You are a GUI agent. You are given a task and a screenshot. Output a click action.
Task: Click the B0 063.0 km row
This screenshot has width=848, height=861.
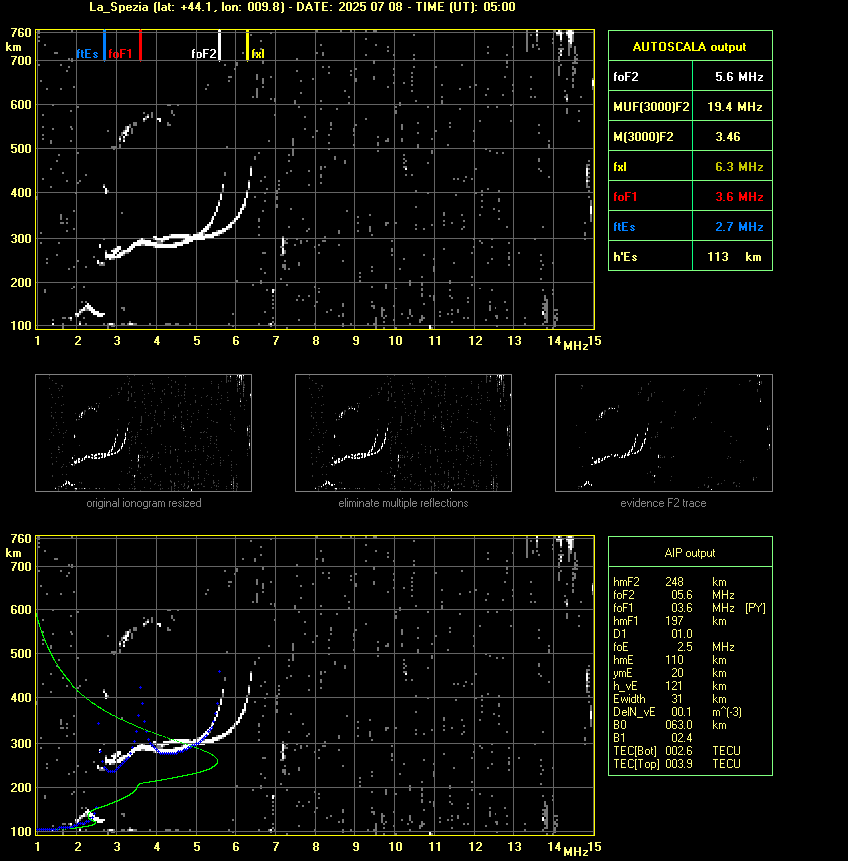(670, 725)
